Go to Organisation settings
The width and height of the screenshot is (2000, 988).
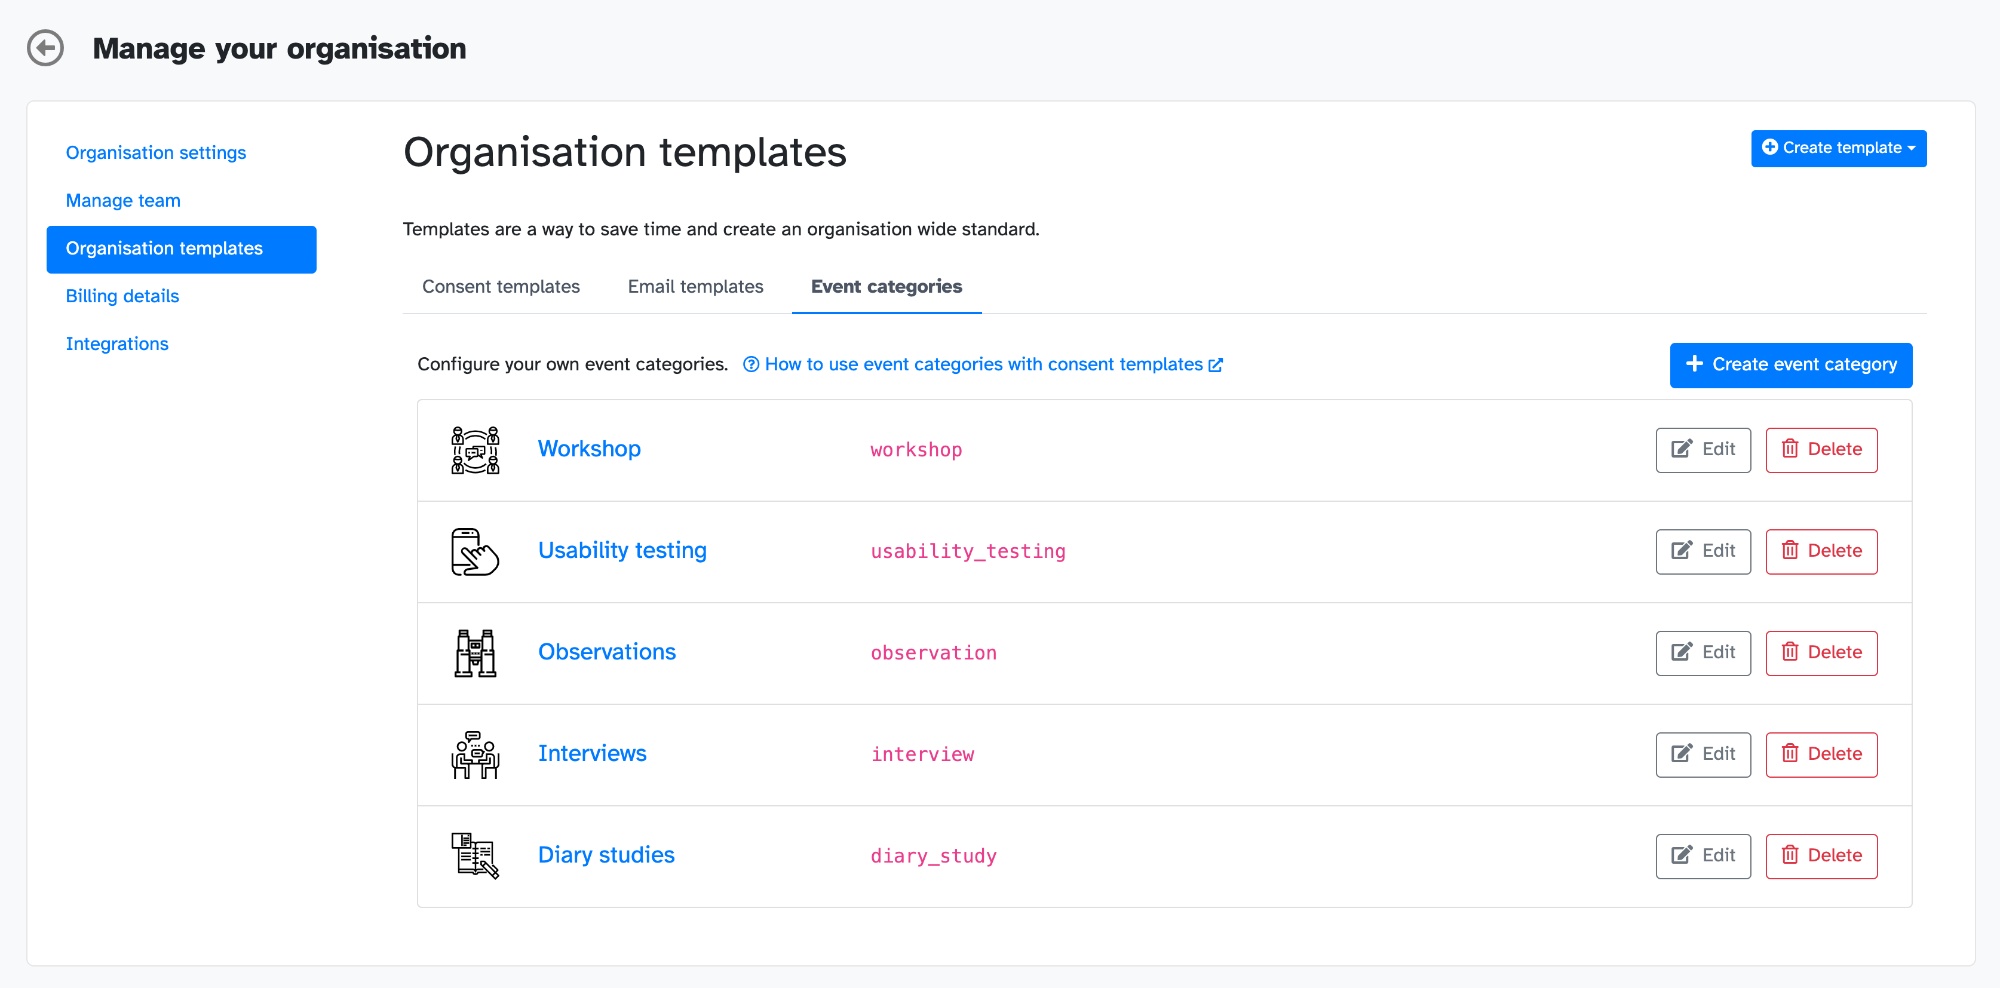pyautogui.click(x=156, y=153)
